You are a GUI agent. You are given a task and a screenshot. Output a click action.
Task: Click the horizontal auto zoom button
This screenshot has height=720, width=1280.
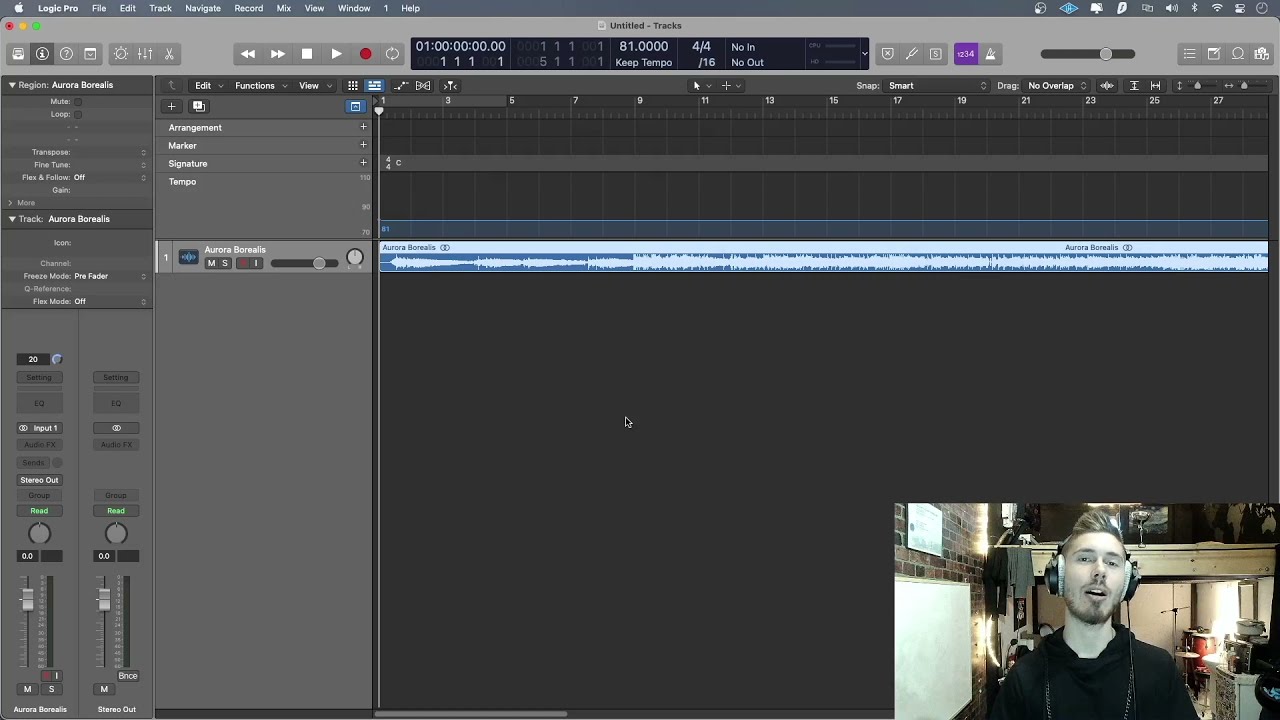tap(1156, 86)
